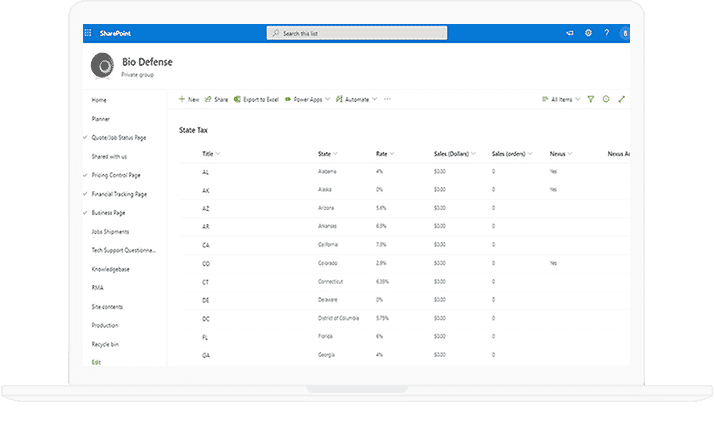Click the New item button

tap(188, 100)
